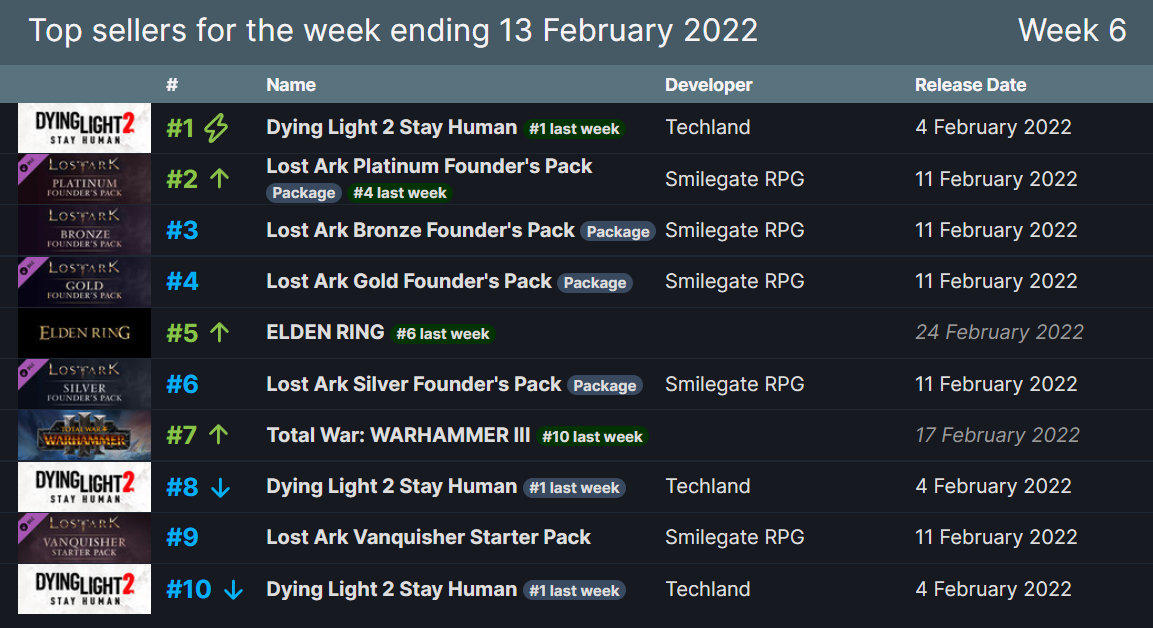1153x628 pixels.
Task: Sort by the Name column header
Action: pyautogui.click(x=291, y=85)
